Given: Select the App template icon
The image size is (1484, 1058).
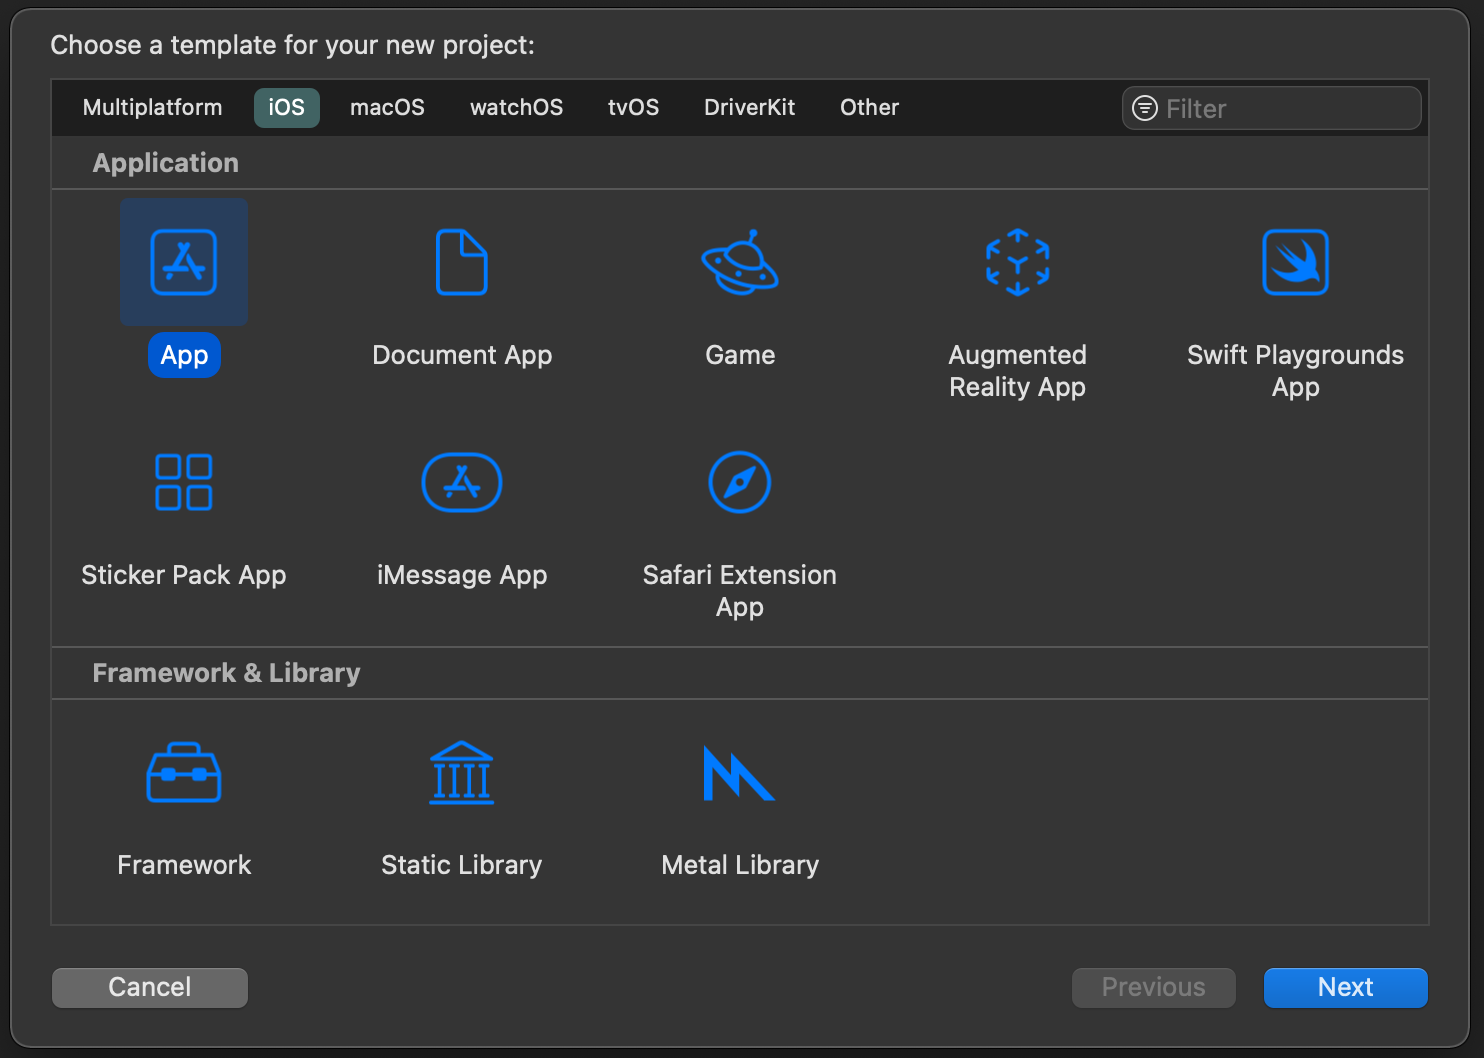Looking at the screenshot, I should (x=184, y=262).
